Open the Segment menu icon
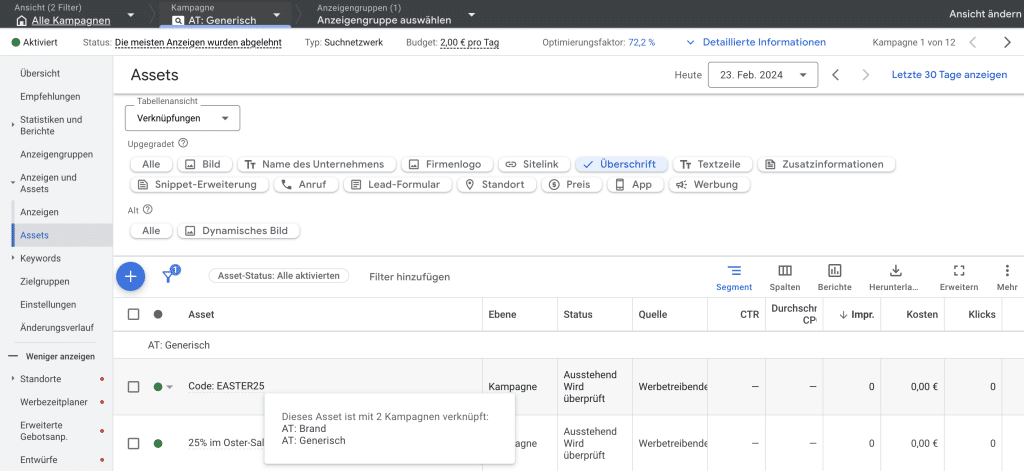Viewport: 1024px width, 471px height. (x=734, y=270)
